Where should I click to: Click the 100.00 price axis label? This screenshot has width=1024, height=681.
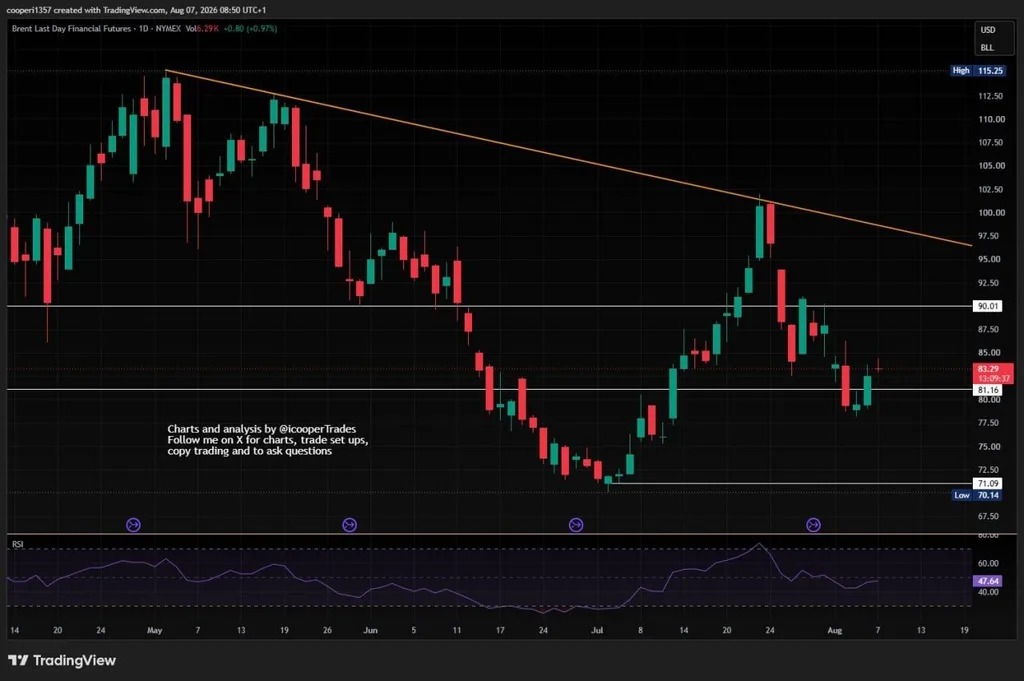click(x=991, y=213)
